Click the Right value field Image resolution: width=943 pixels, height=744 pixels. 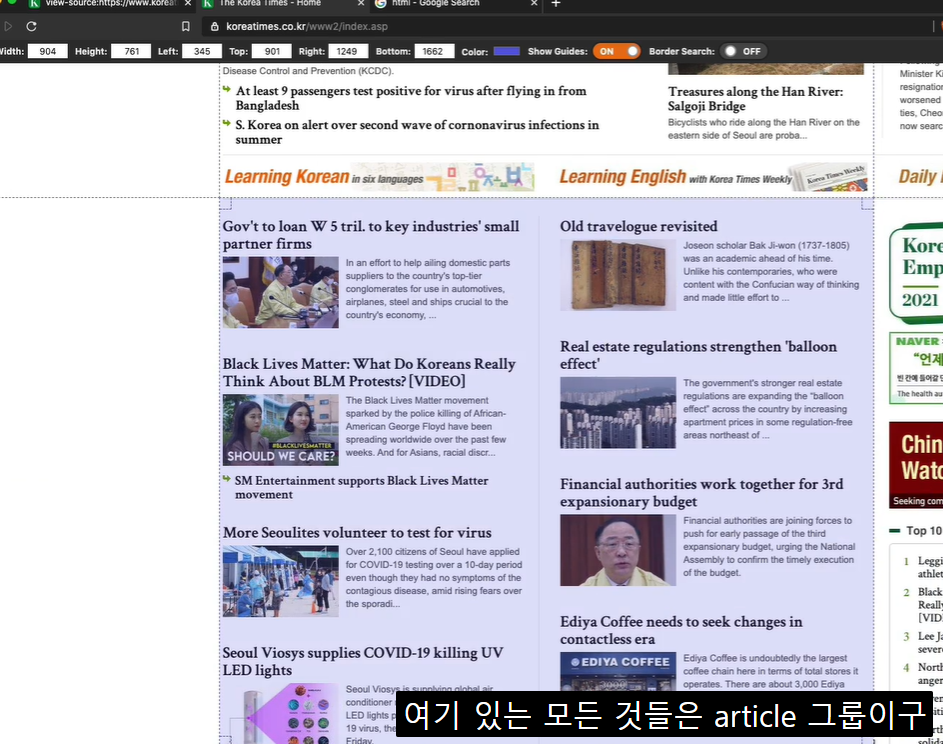tap(346, 51)
